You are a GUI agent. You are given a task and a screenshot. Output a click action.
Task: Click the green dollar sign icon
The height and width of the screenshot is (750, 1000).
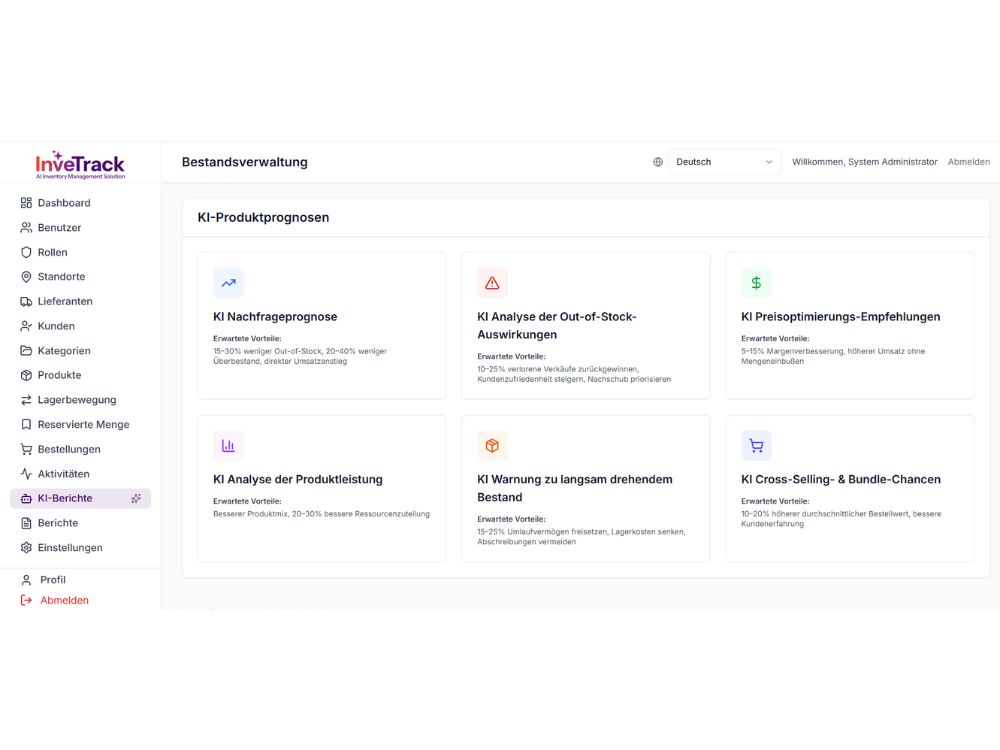(756, 283)
